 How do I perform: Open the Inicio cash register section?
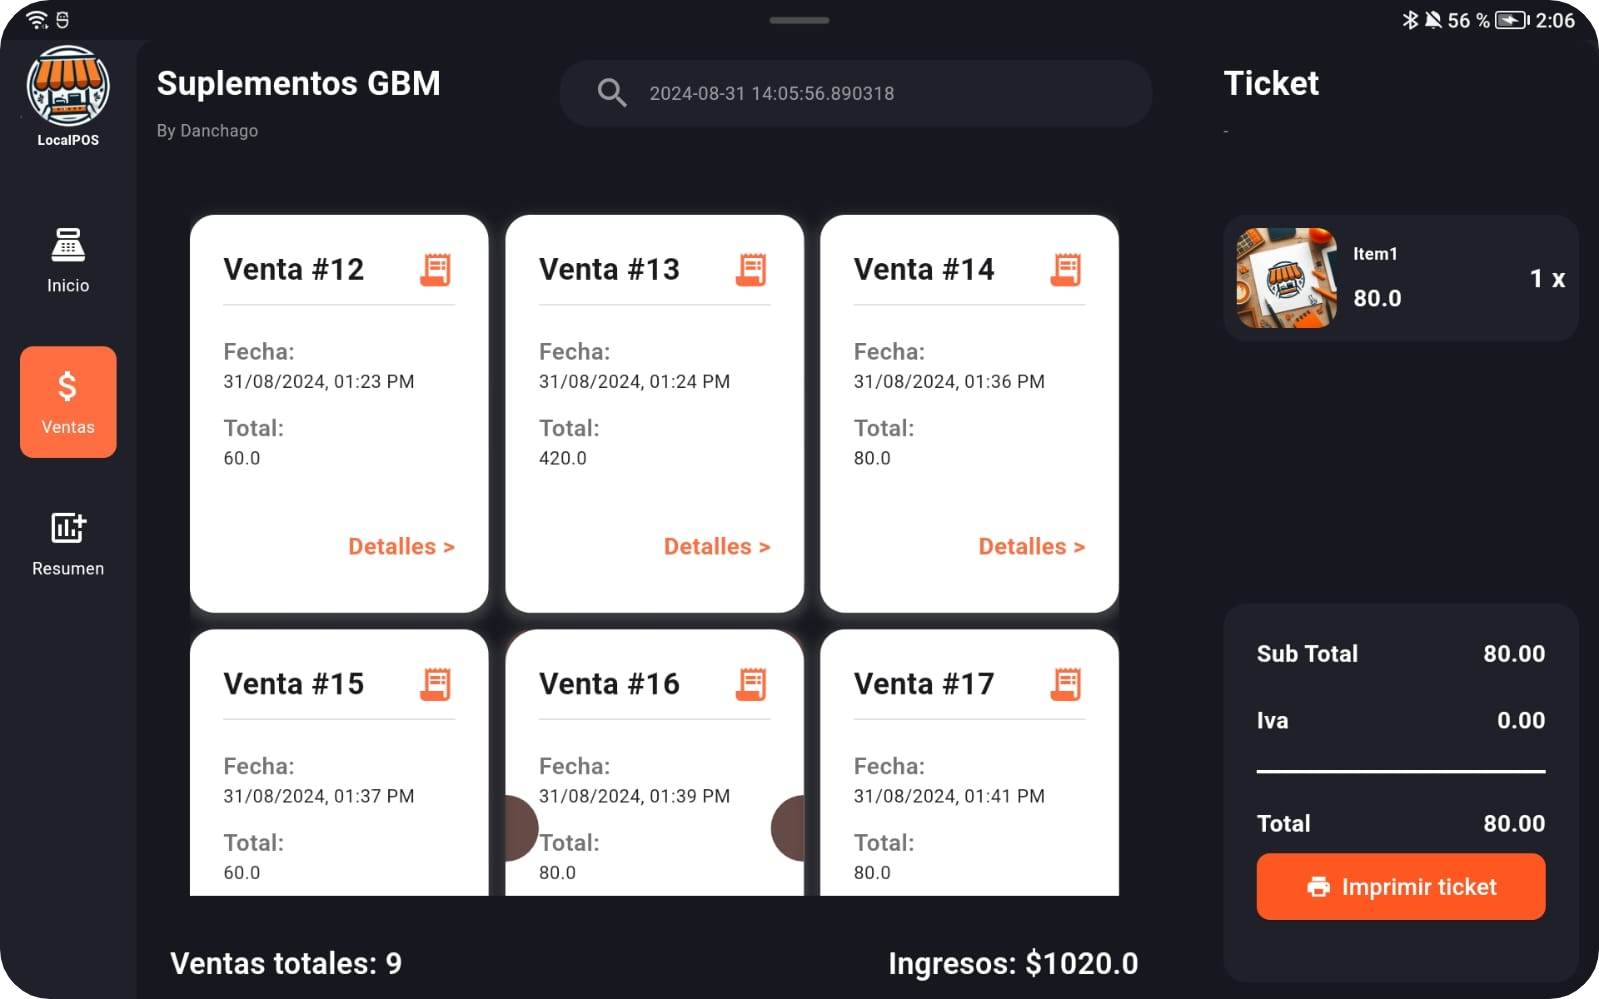[x=68, y=260]
